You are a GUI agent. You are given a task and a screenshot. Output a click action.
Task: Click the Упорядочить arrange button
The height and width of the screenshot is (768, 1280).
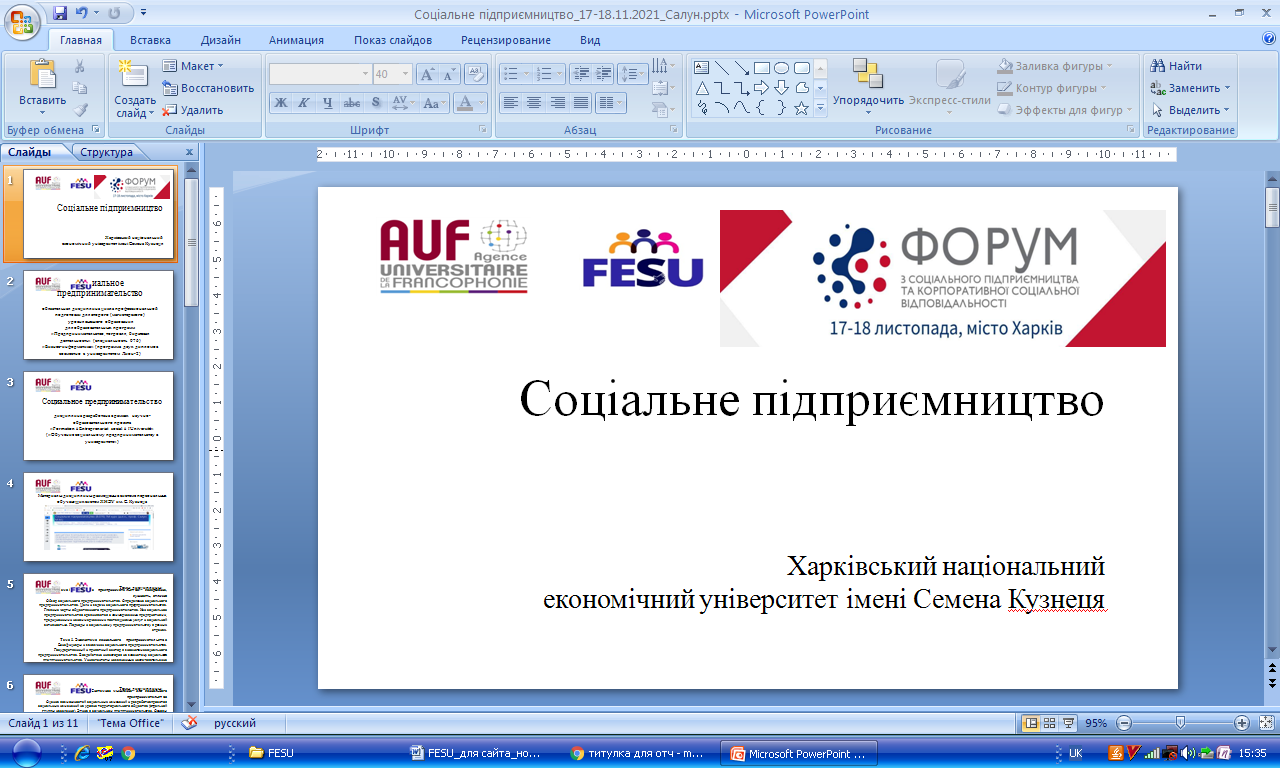pos(869,86)
